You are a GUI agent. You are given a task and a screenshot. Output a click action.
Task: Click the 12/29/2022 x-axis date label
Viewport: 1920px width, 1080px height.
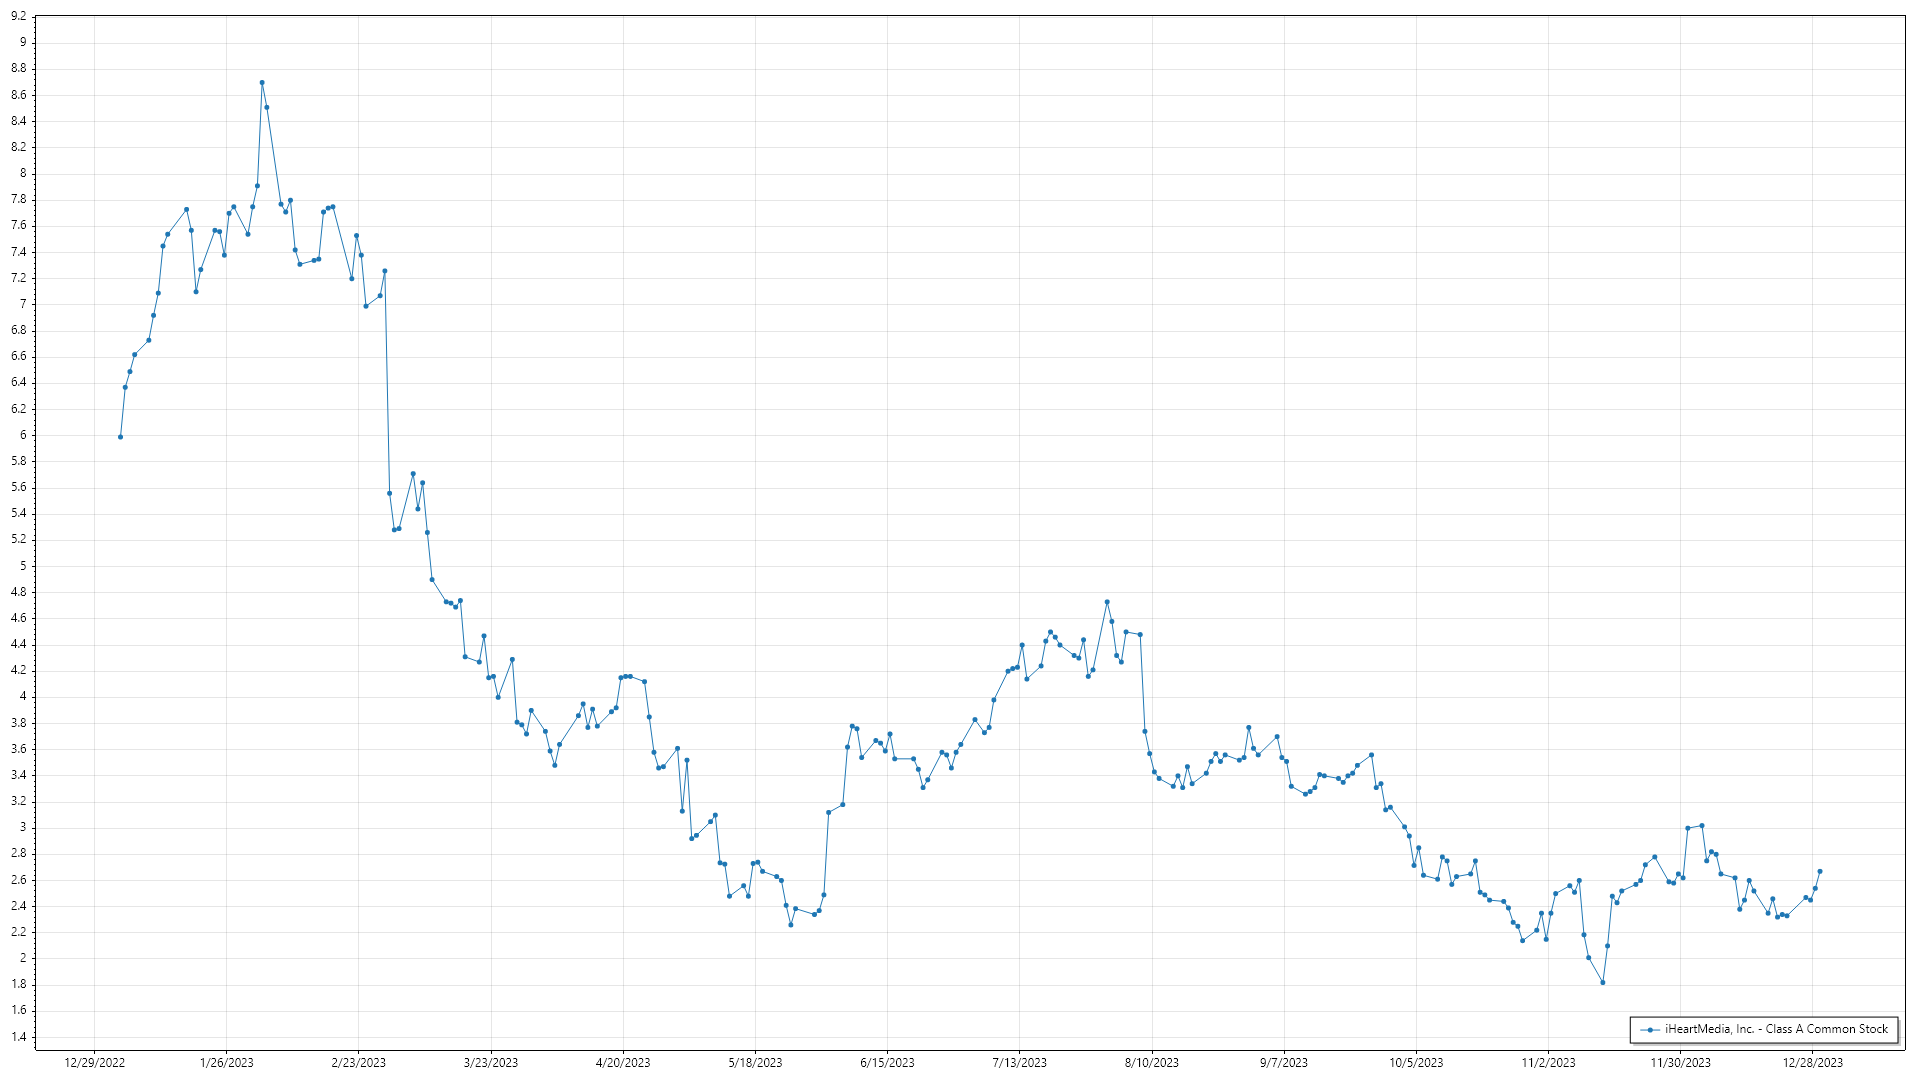coord(94,1063)
